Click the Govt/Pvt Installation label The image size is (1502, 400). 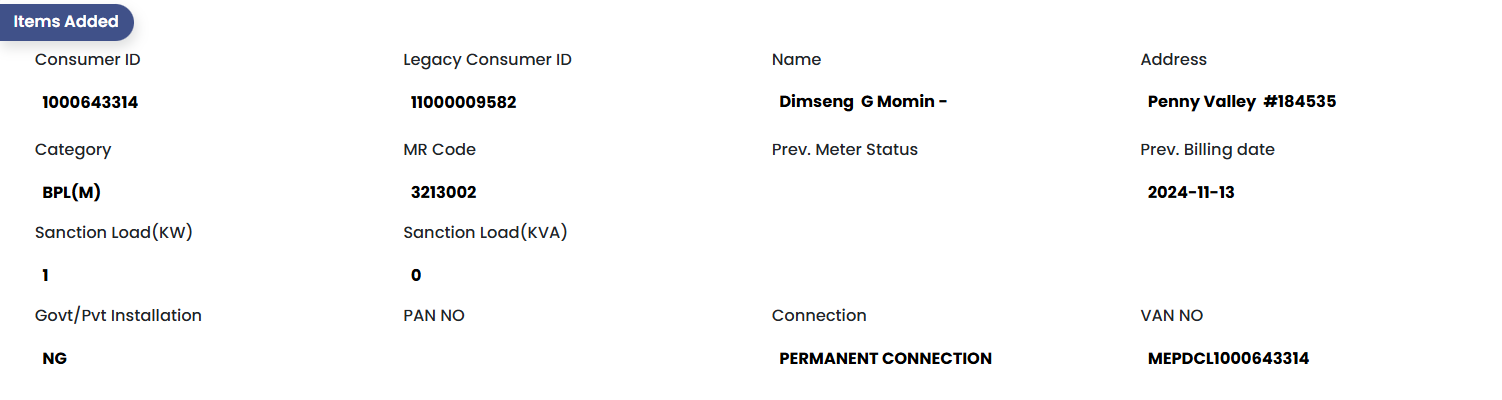pos(118,316)
